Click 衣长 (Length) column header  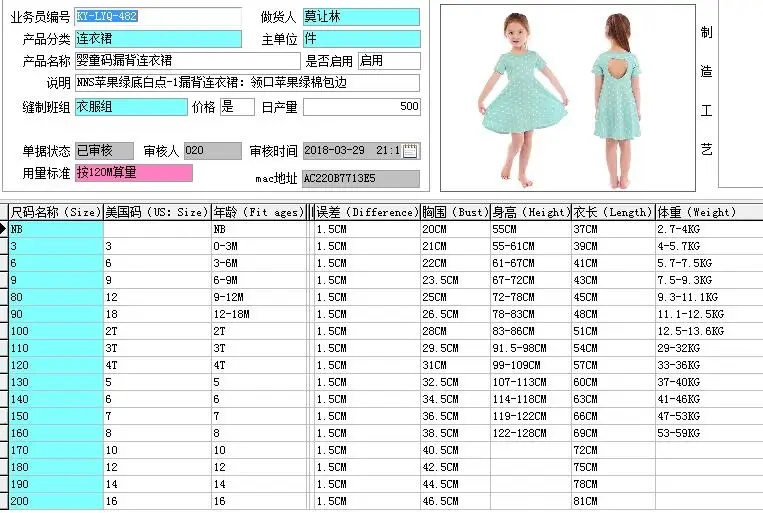pyautogui.click(x=613, y=212)
